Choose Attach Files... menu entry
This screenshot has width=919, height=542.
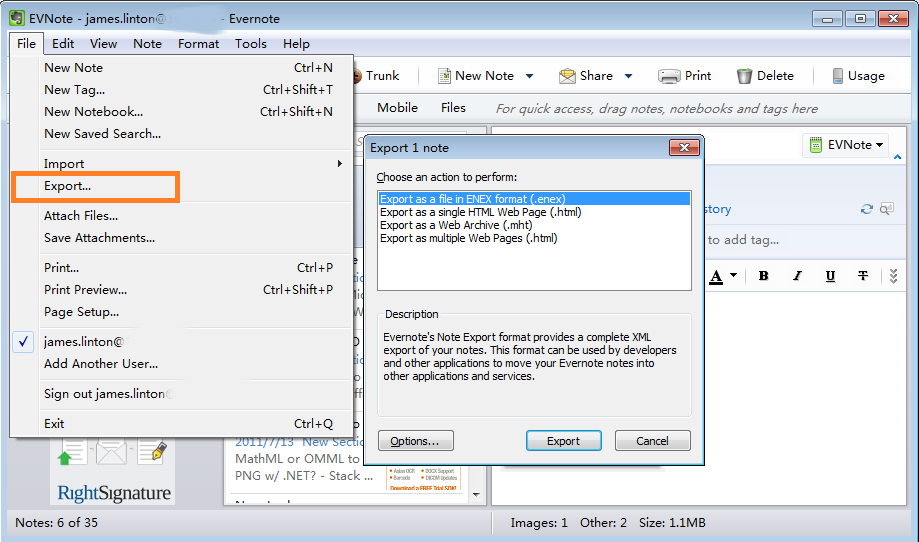click(182, 216)
